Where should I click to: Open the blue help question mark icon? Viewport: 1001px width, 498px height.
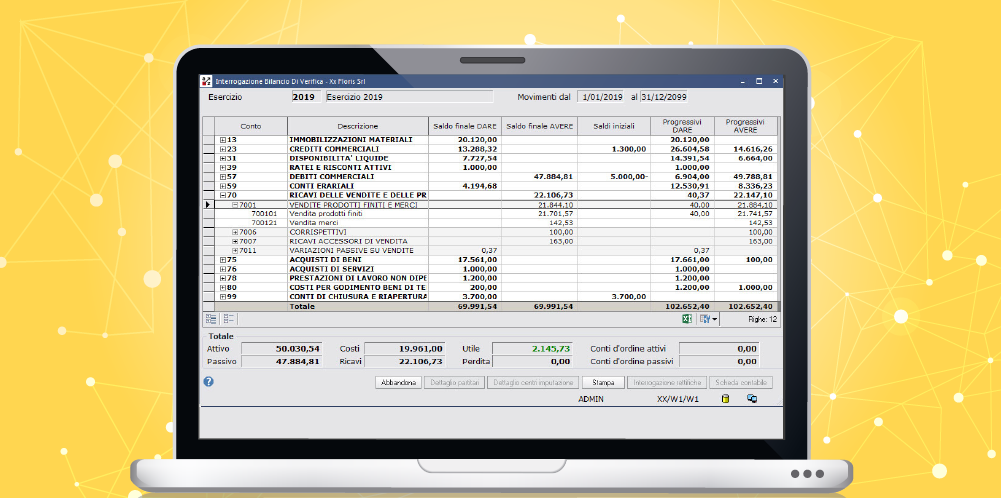click(208, 381)
